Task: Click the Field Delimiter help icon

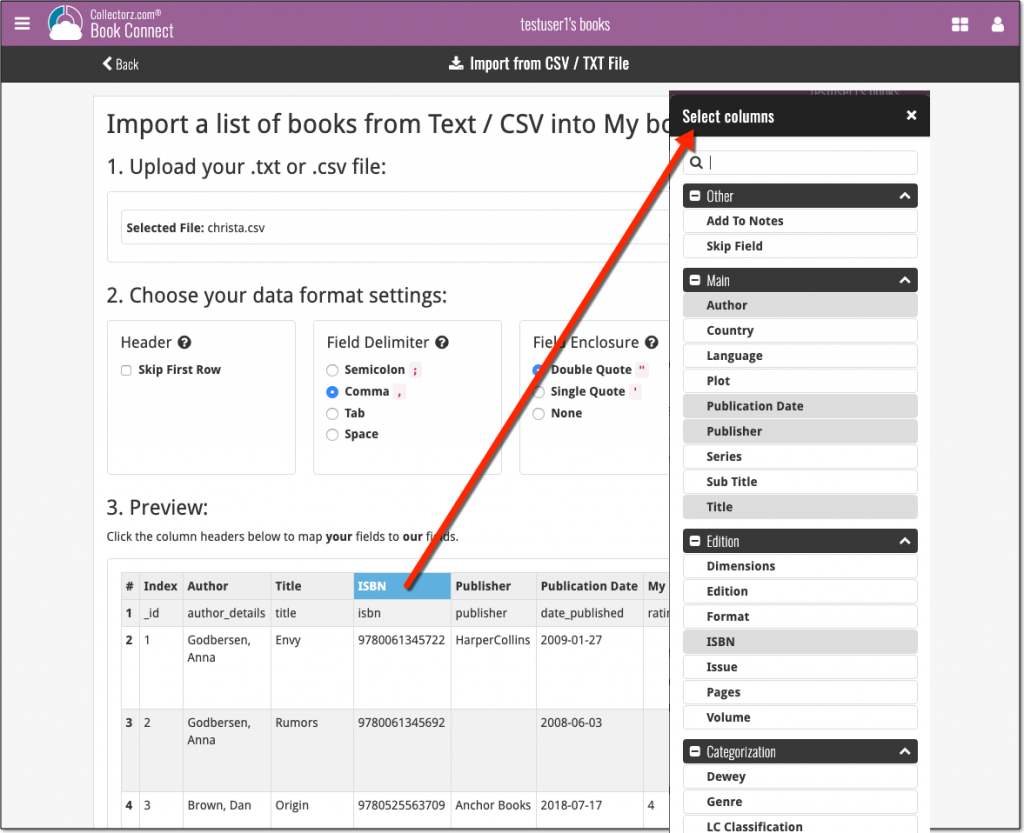Action: pyautogui.click(x=442, y=342)
